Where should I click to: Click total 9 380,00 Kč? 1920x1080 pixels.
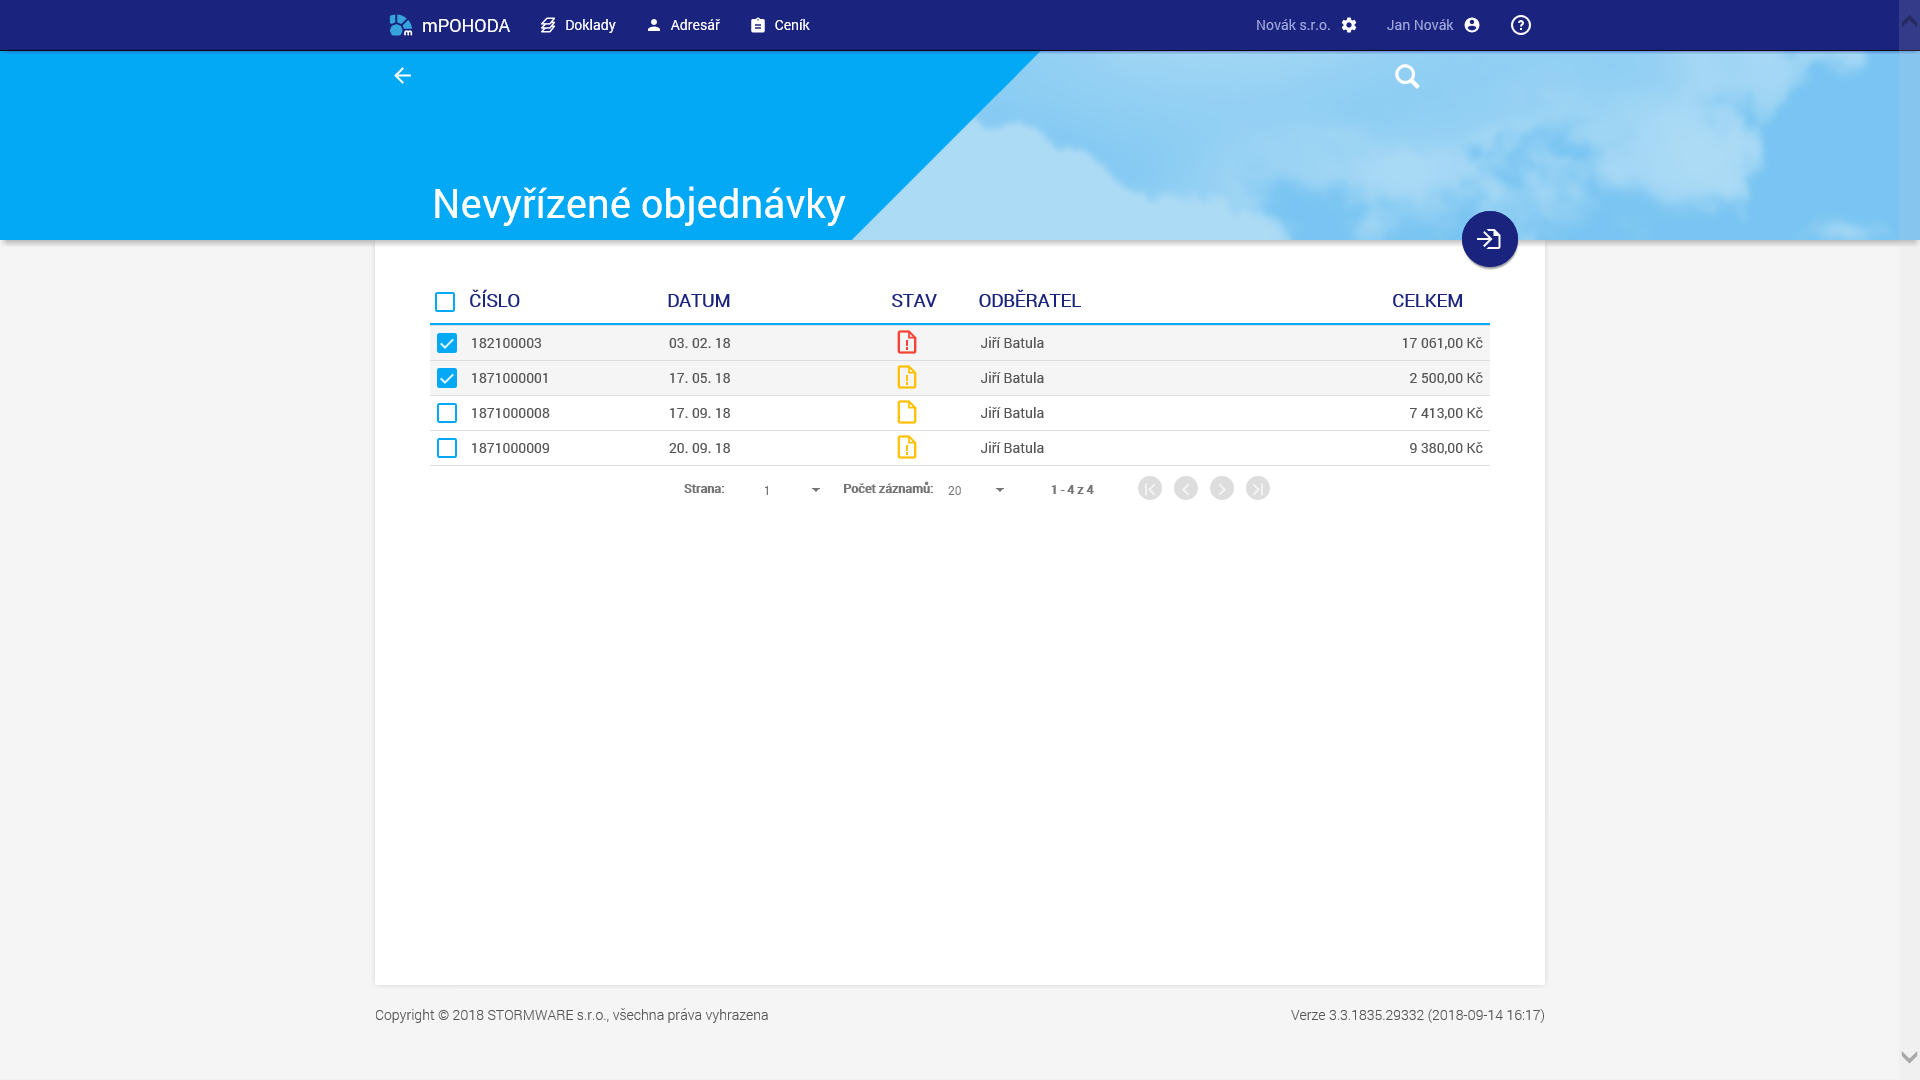click(x=1446, y=448)
